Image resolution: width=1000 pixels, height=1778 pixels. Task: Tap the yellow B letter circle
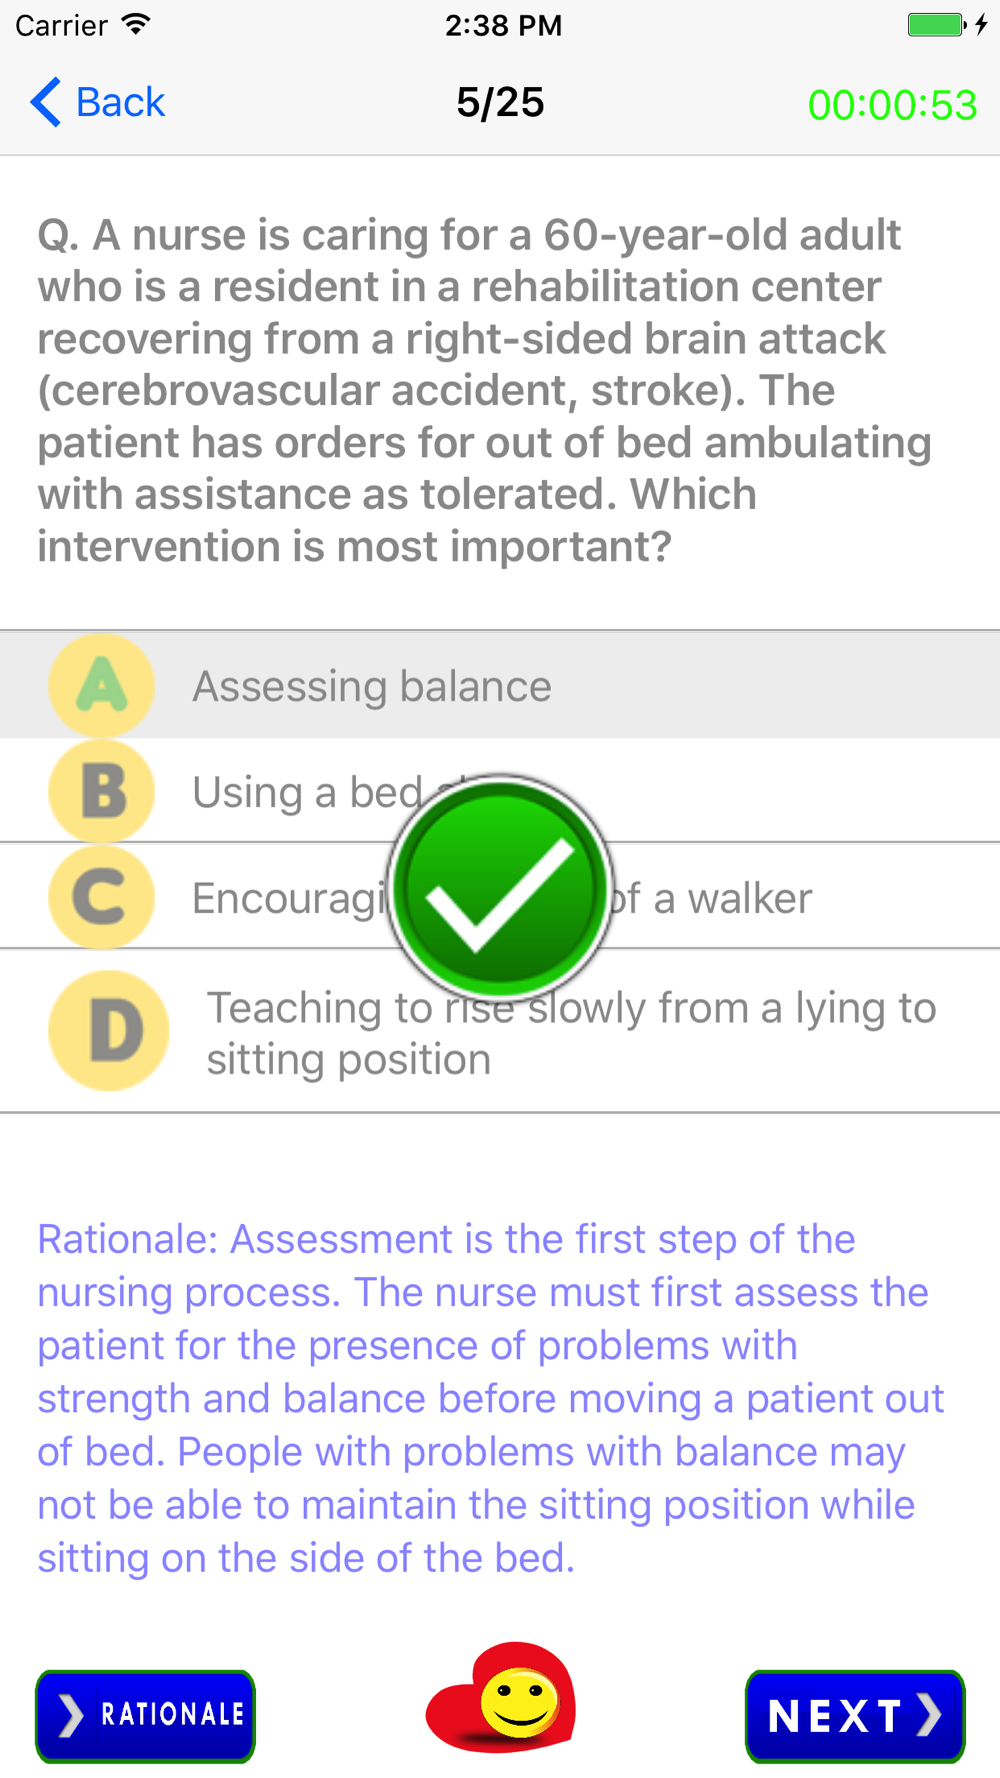tap(101, 791)
